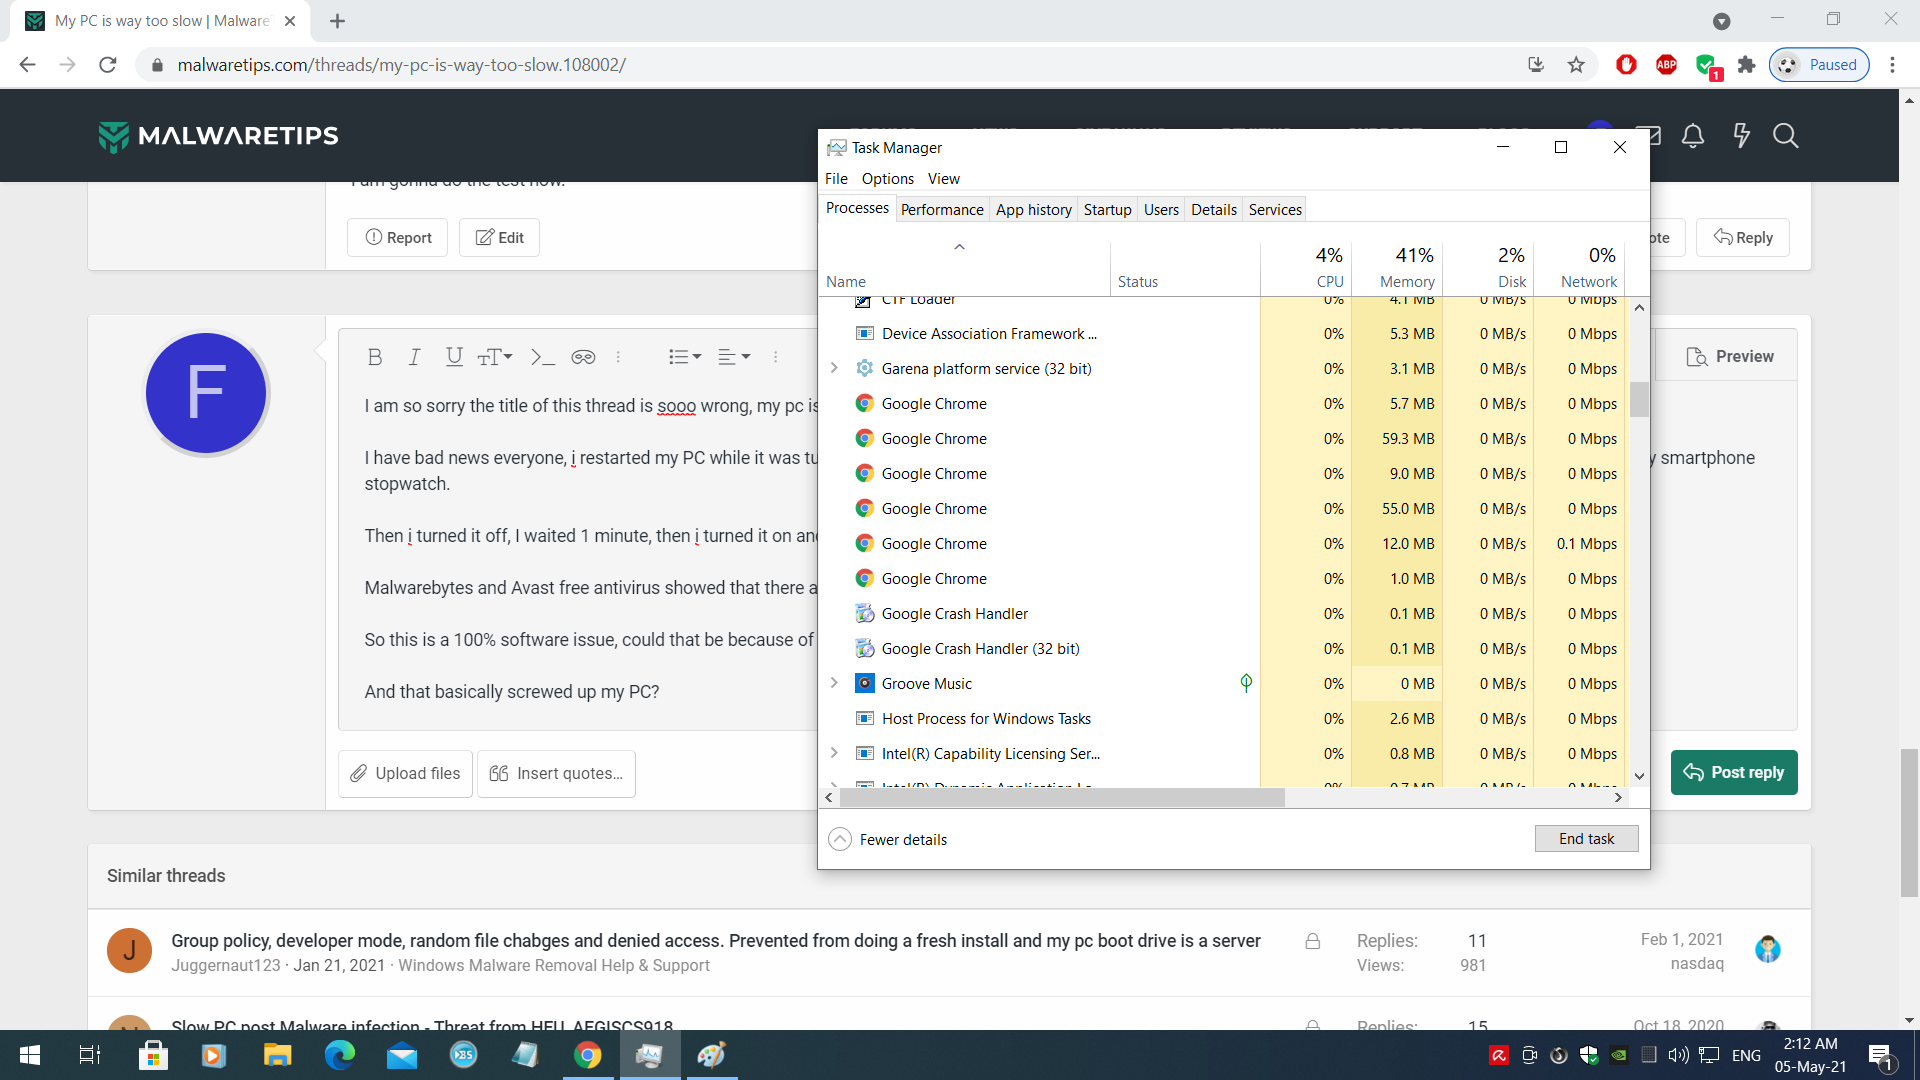Open the list formatting dropdown
This screenshot has width=1920, height=1080.
click(x=685, y=357)
